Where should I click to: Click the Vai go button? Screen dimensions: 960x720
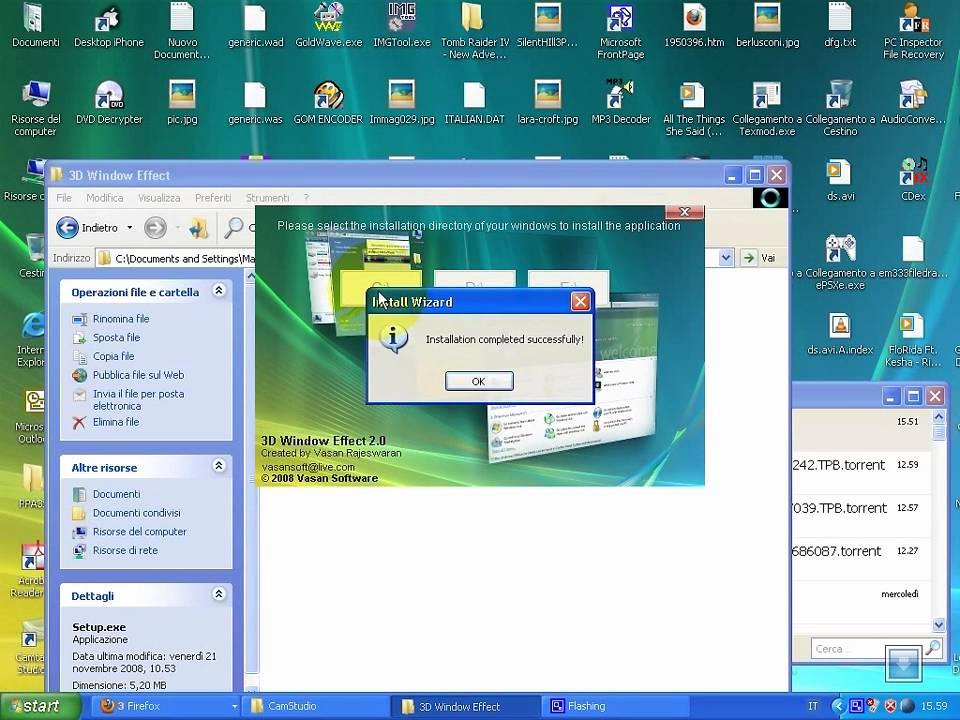tap(759, 258)
